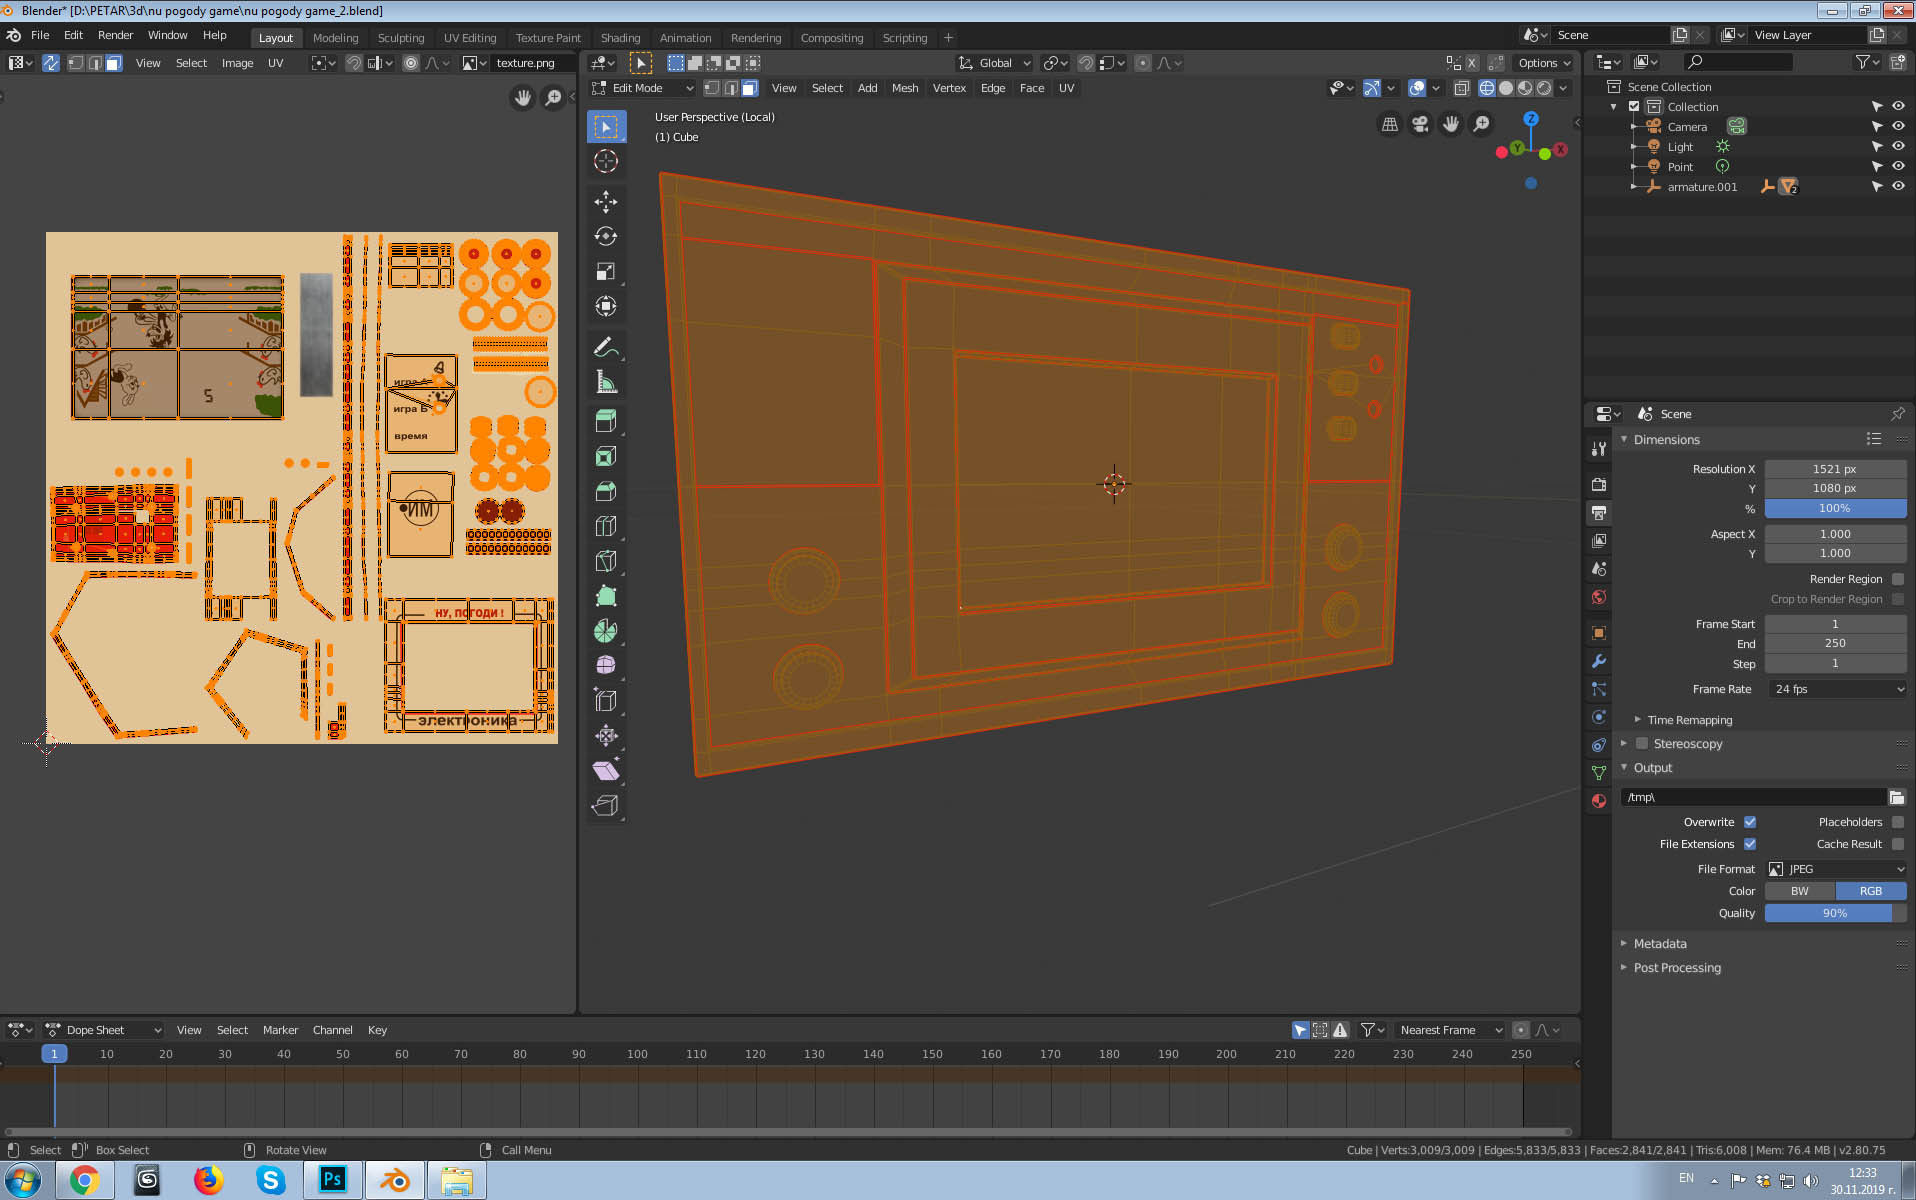
Task: Open Google Chrome from the taskbar
Action: click(x=84, y=1180)
